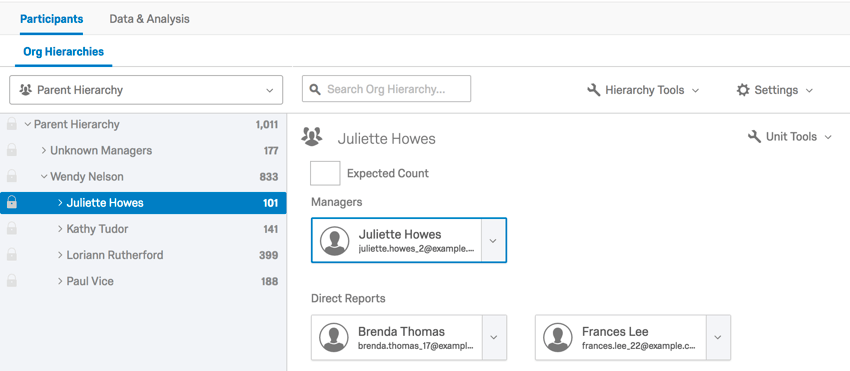Click lock icon beside Unknown Managers row
The height and width of the screenshot is (371, 850).
pos(11,151)
